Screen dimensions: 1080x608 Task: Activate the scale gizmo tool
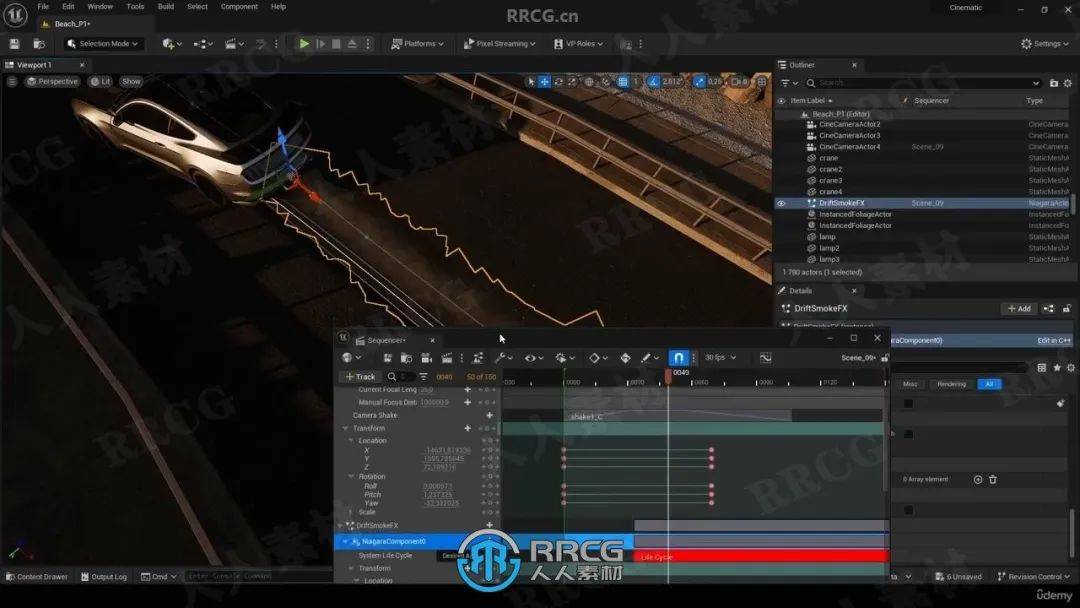point(572,81)
